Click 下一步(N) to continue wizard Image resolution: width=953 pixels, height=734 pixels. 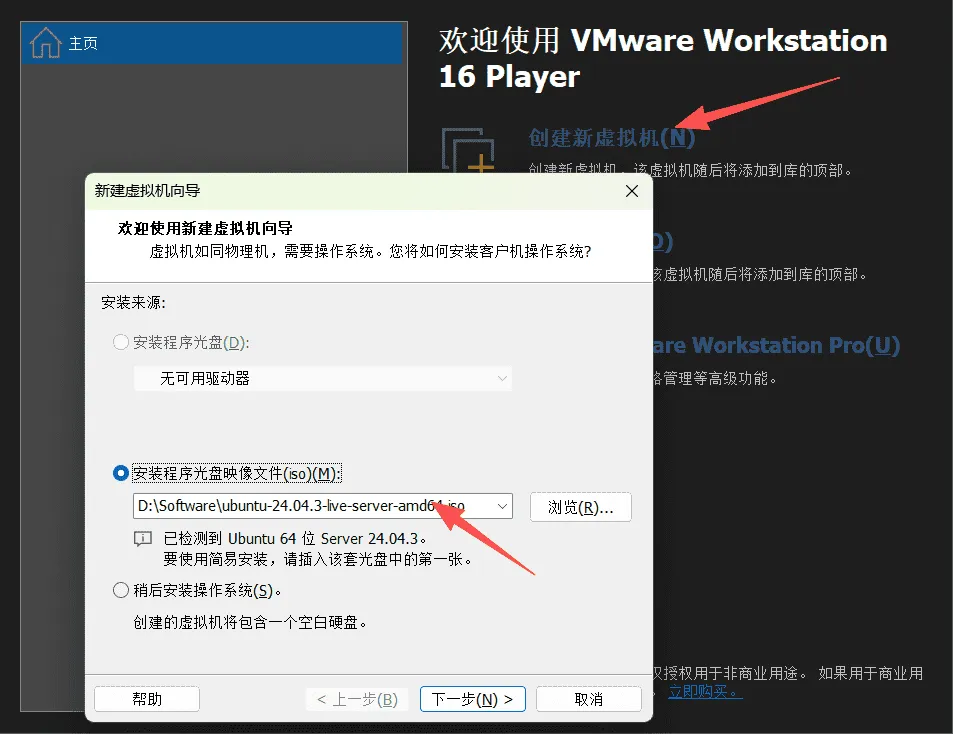(473, 699)
